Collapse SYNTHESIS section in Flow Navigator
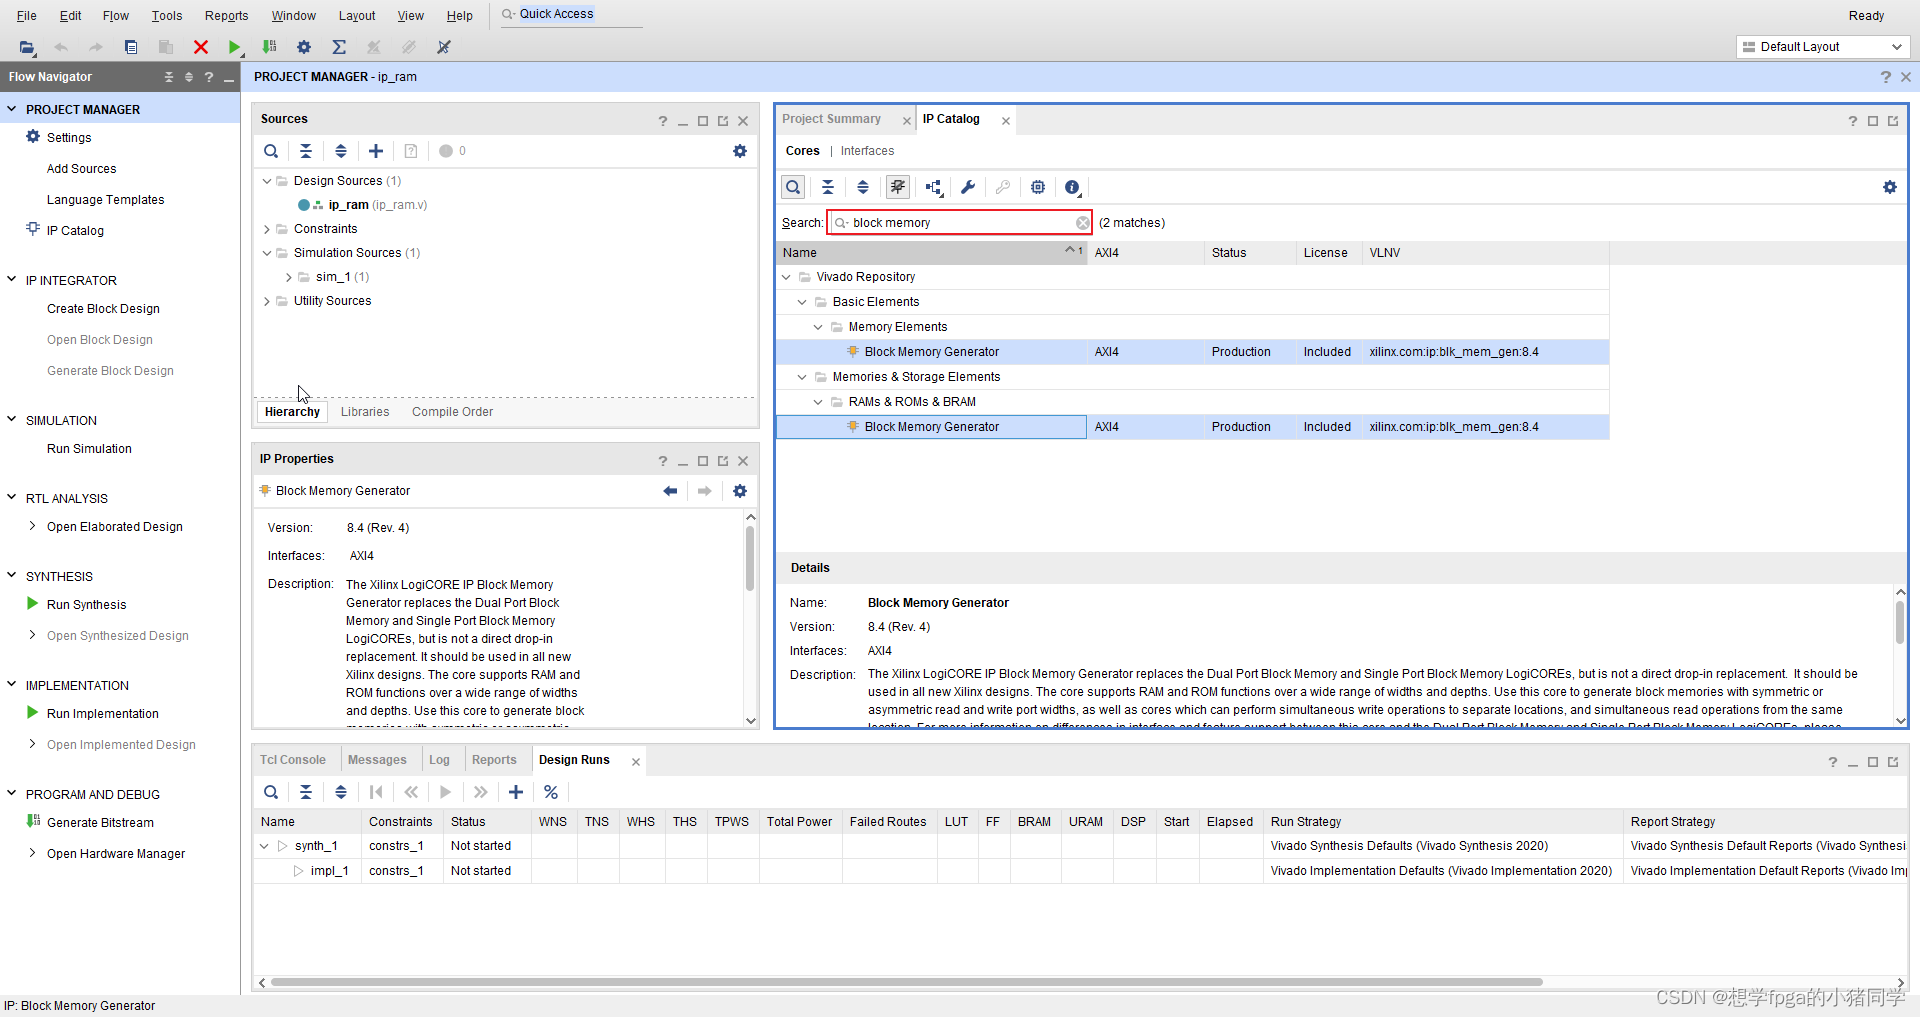This screenshot has height=1017, width=1920. pyautogui.click(x=12, y=576)
